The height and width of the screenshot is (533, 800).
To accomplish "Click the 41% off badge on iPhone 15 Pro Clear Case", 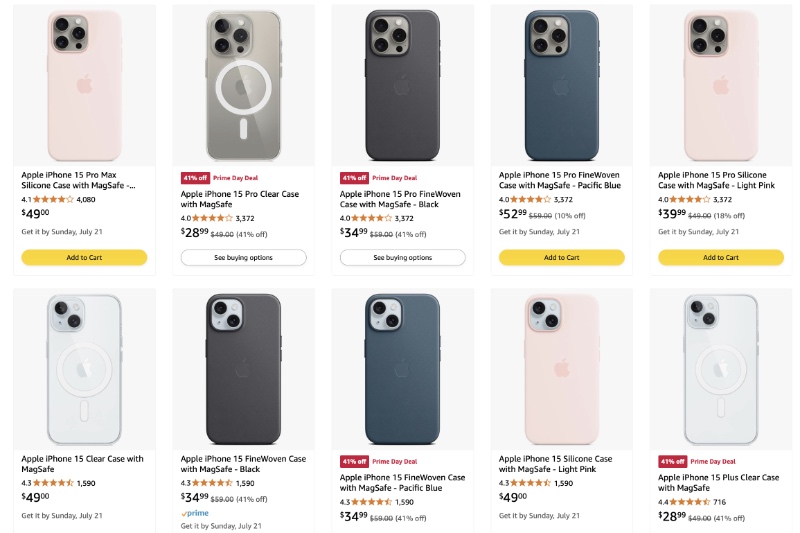I will coord(193,177).
